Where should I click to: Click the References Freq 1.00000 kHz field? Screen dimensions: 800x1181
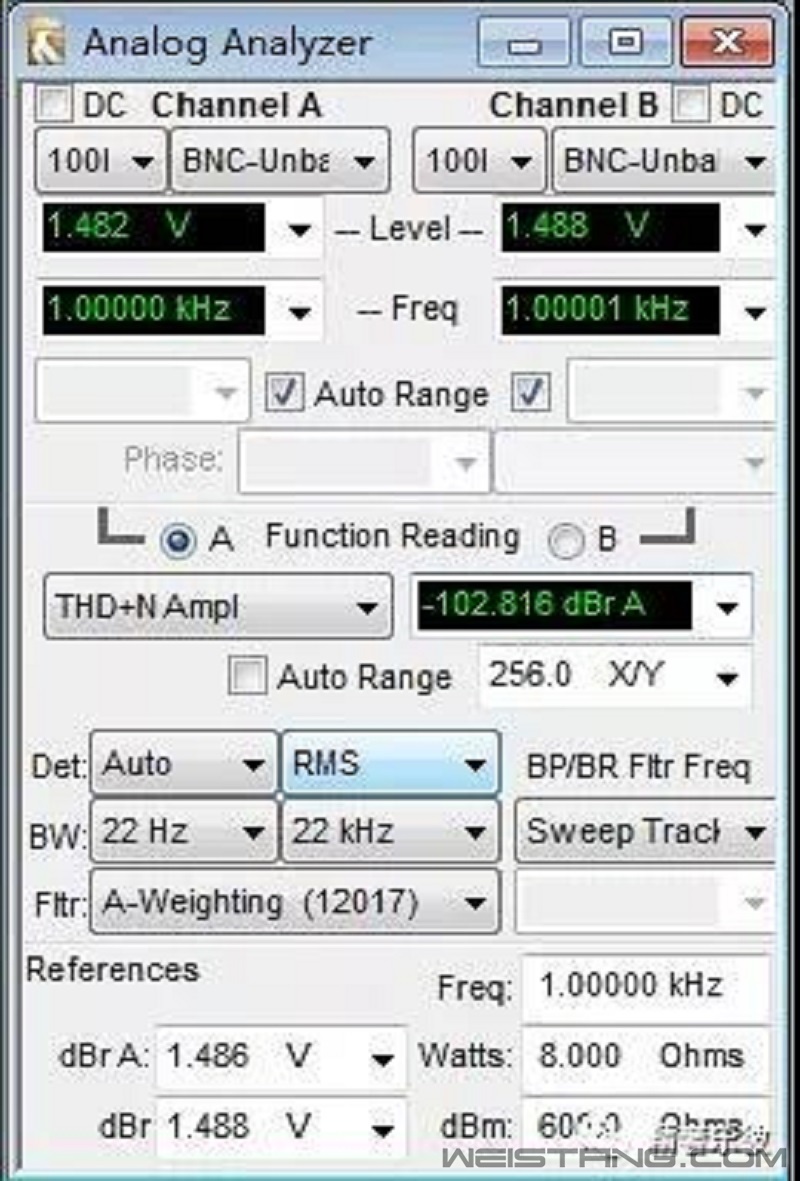(644, 986)
